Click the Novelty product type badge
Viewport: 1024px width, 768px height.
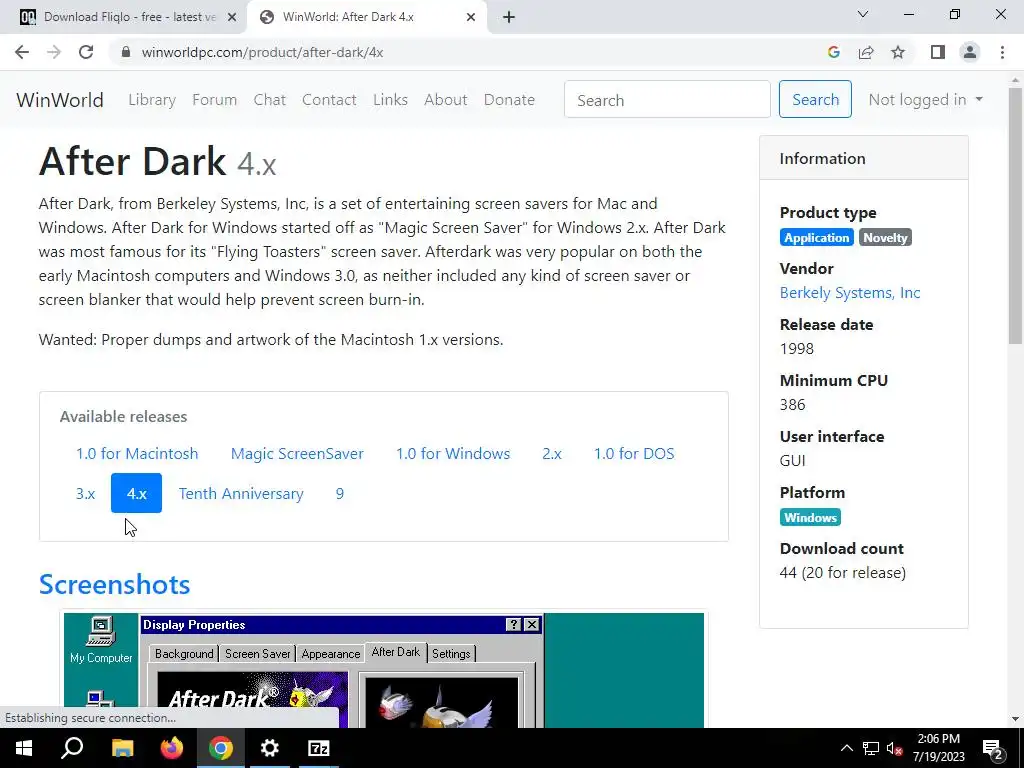tap(885, 238)
